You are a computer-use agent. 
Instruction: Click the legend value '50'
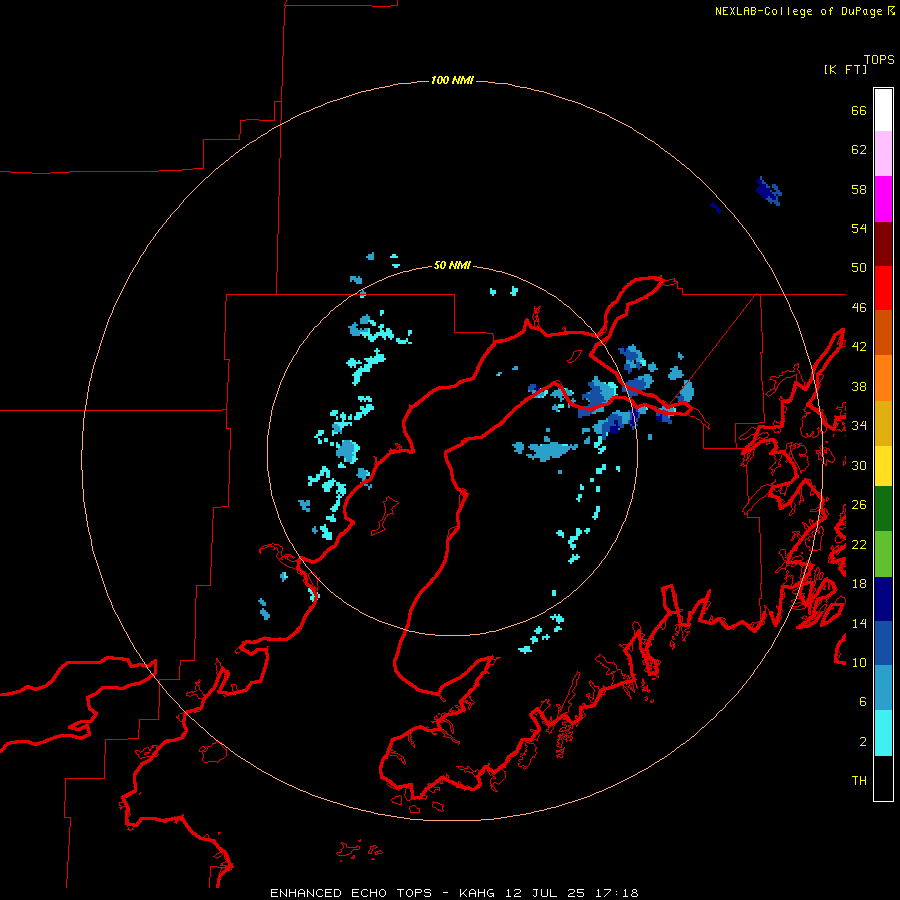point(859,268)
